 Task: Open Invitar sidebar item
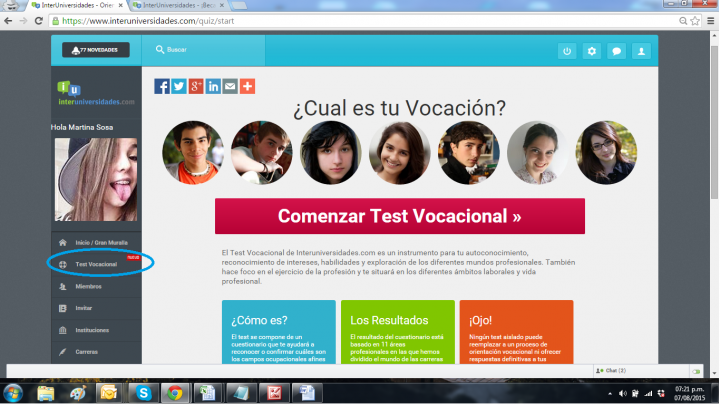(96, 308)
